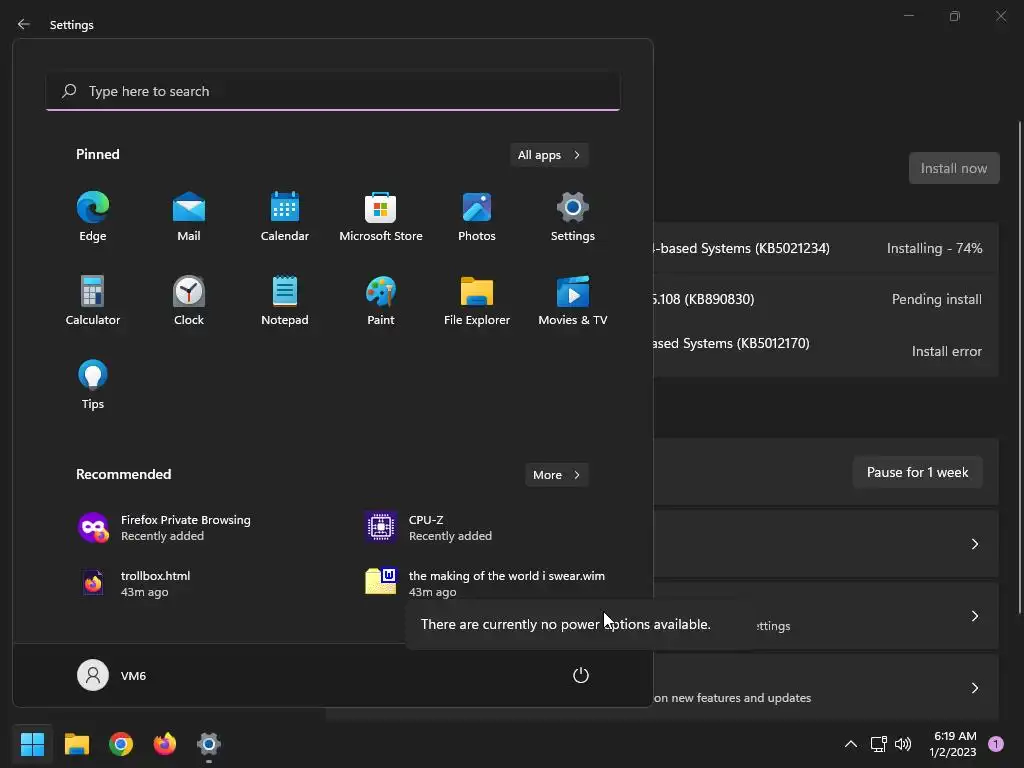
Task: Open Firefox from the taskbar
Action: pyautogui.click(x=165, y=744)
